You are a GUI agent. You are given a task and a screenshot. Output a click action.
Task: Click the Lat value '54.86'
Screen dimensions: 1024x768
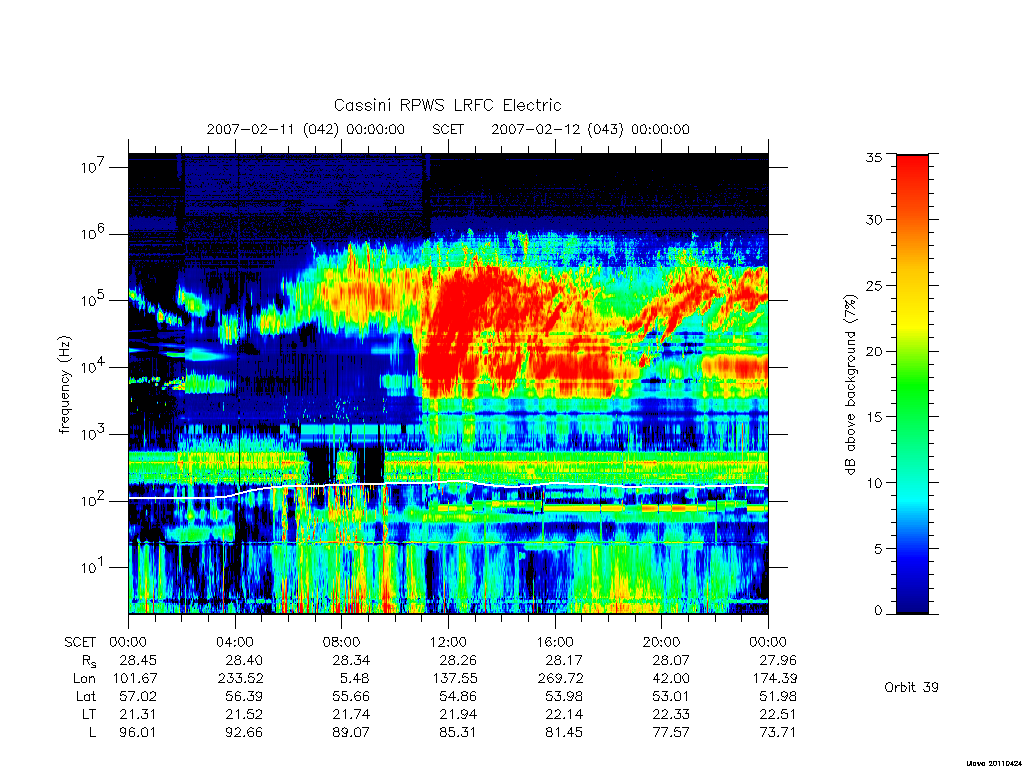[x=458, y=697]
